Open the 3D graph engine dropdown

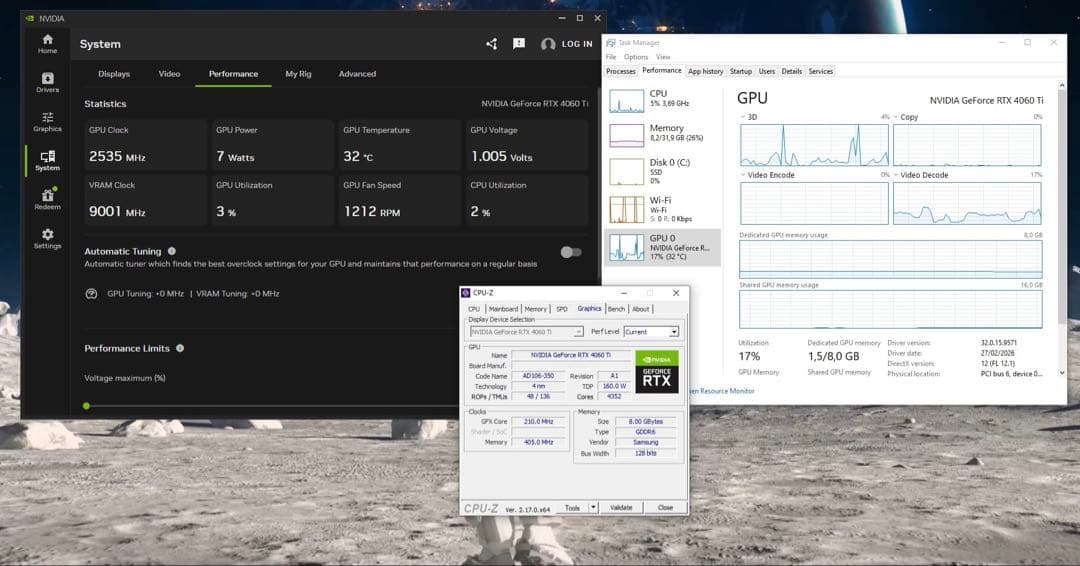[x=742, y=117]
